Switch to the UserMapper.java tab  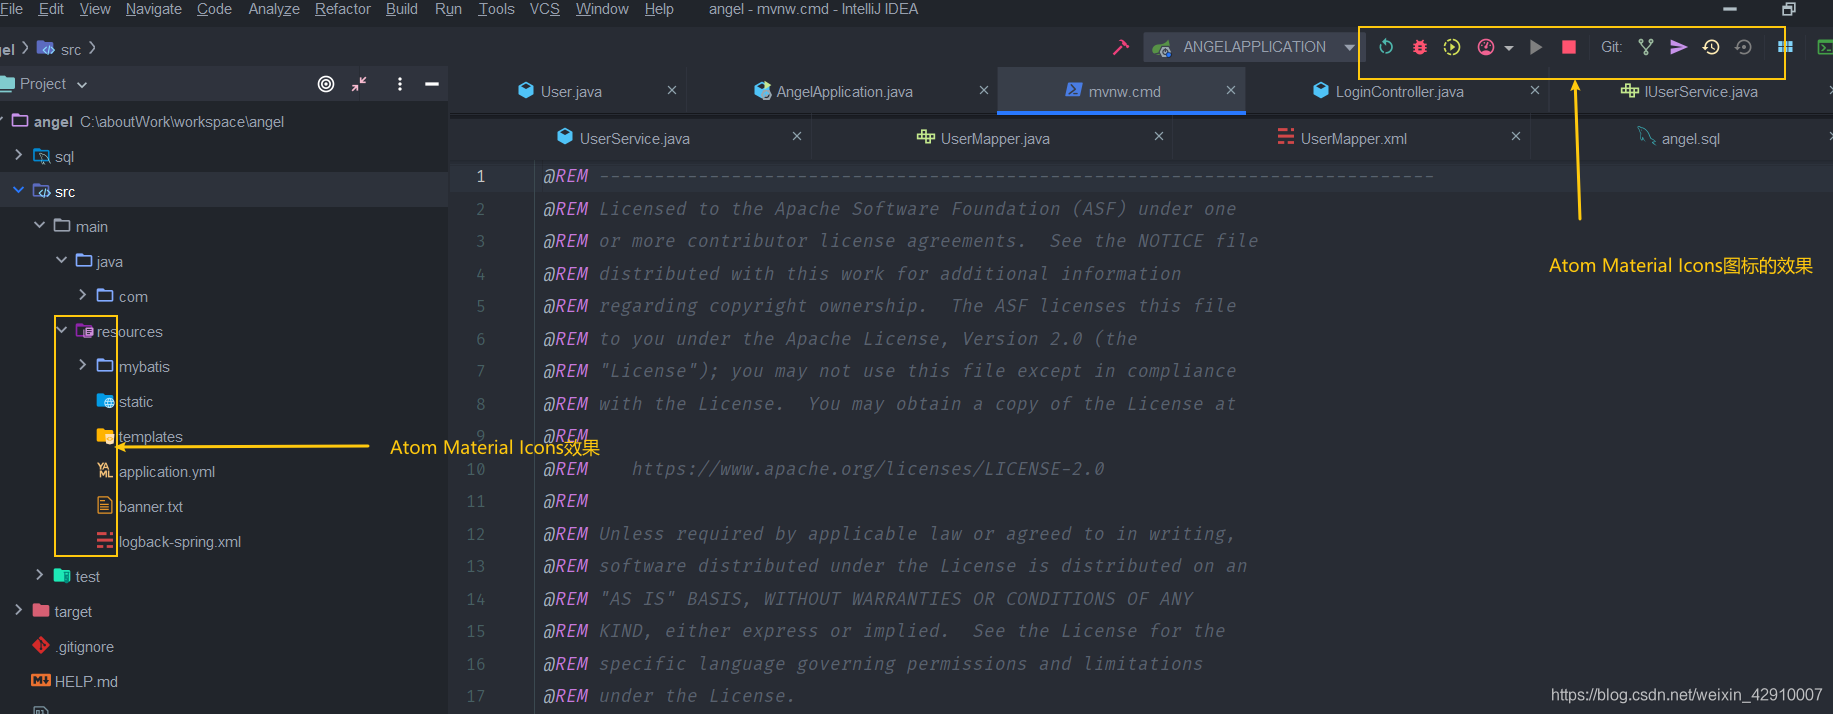pyautogui.click(x=994, y=138)
